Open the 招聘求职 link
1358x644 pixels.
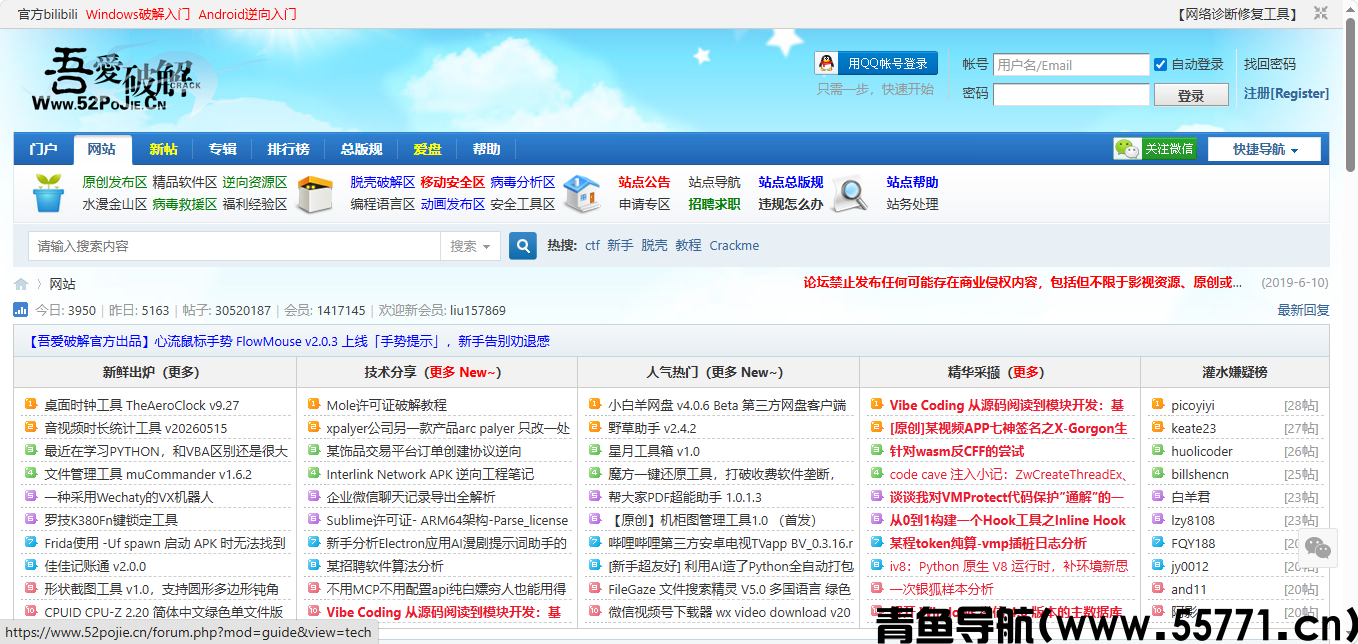715,204
